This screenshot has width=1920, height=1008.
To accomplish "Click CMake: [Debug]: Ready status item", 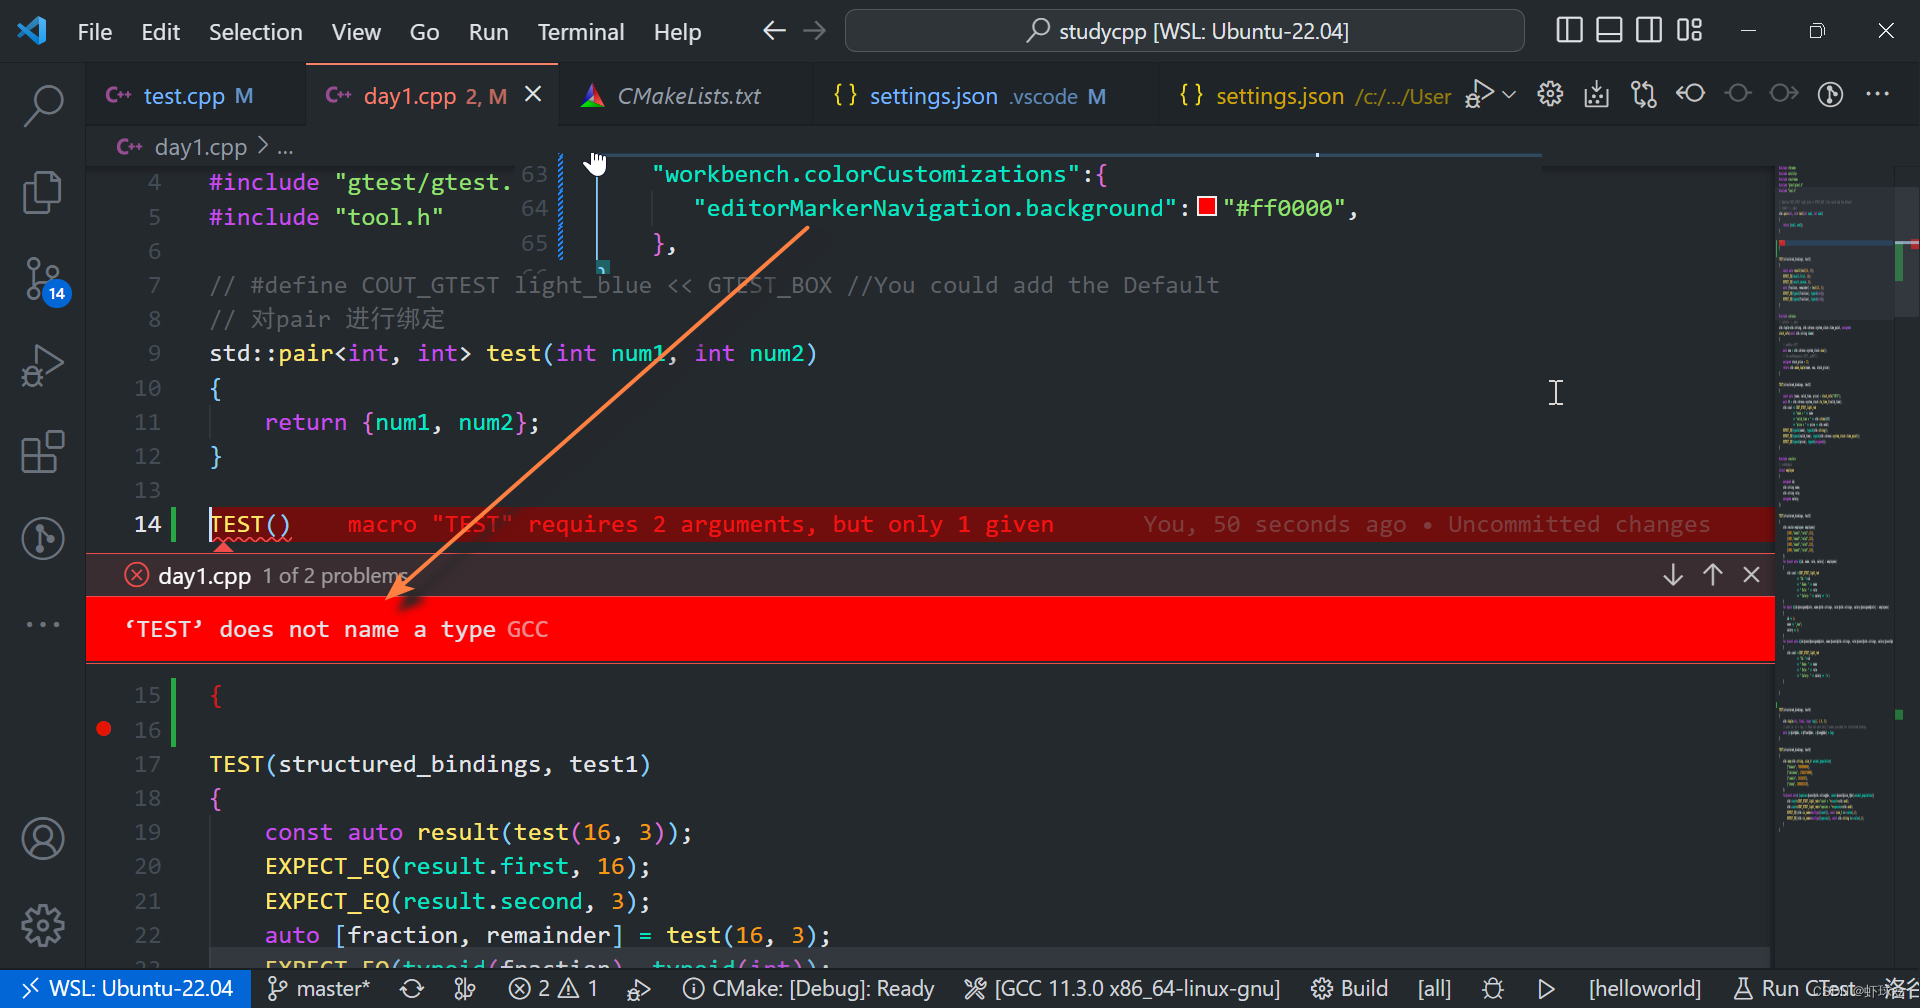I will (x=808, y=988).
